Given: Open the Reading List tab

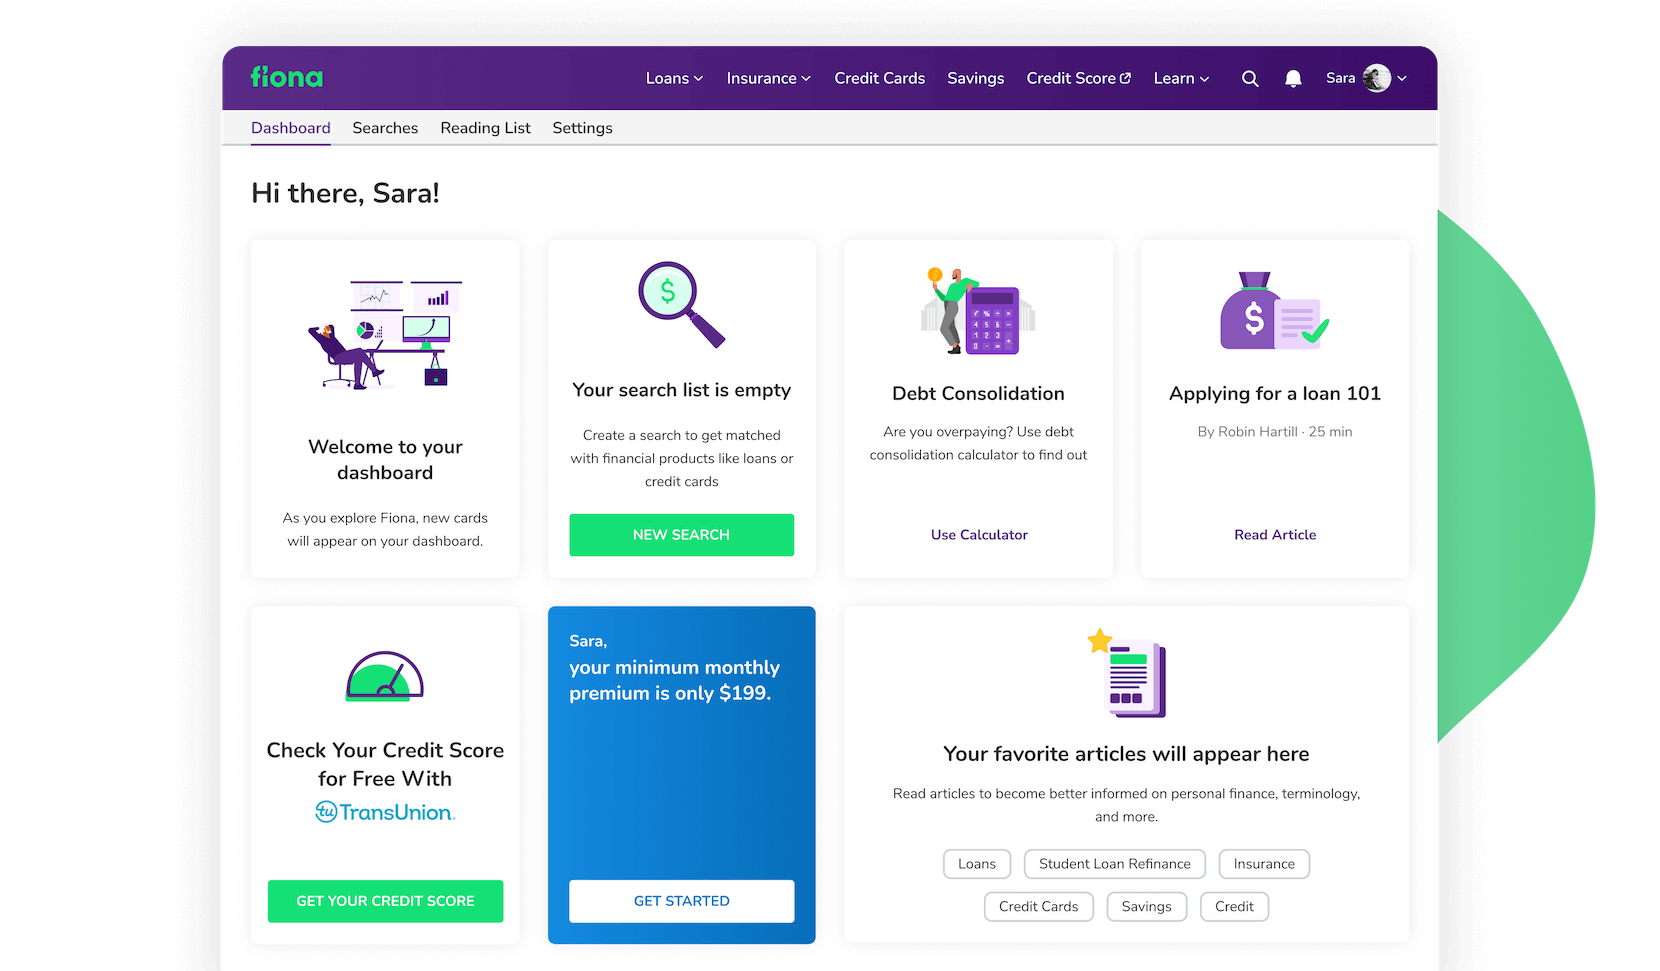Looking at the screenshot, I should coord(485,128).
